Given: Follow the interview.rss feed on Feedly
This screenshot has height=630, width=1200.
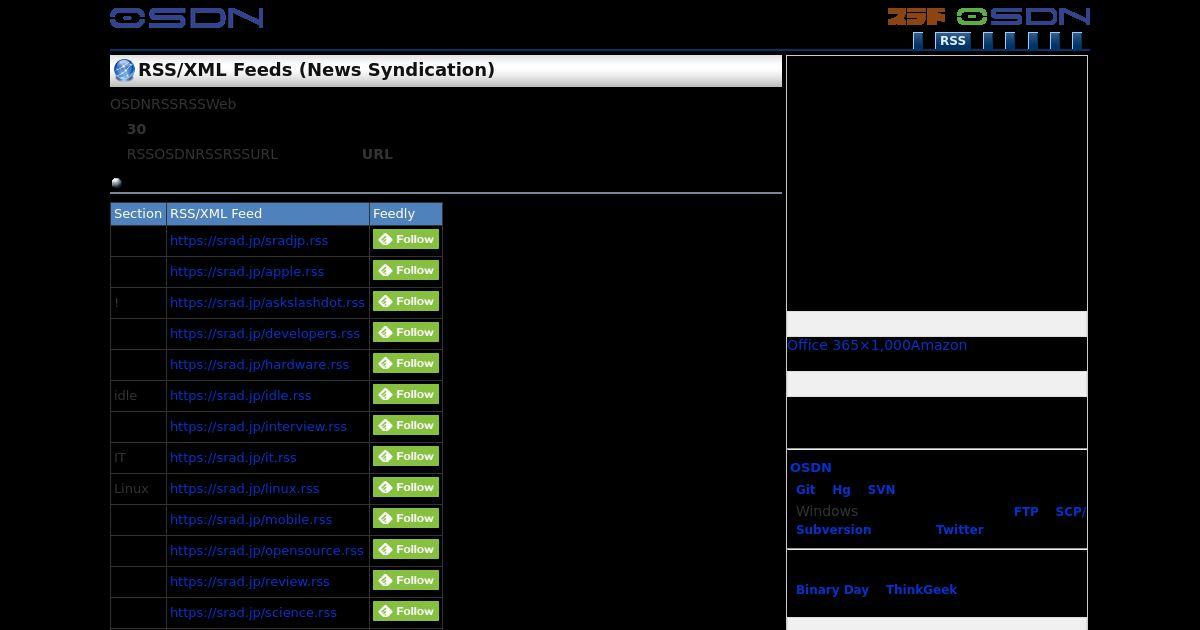Looking at the screenshot, I should pyautogui.click(x=406, y=425).
